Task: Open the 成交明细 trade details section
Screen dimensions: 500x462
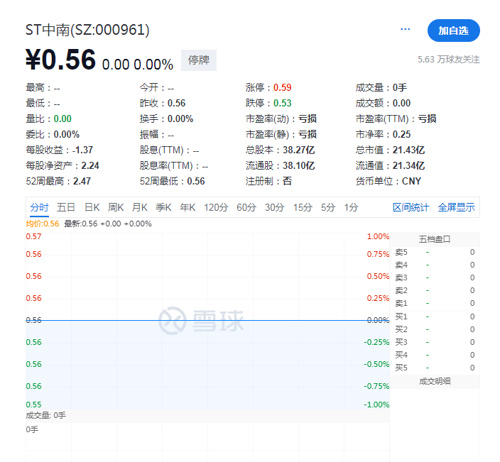Action: [x=435, y=381]
